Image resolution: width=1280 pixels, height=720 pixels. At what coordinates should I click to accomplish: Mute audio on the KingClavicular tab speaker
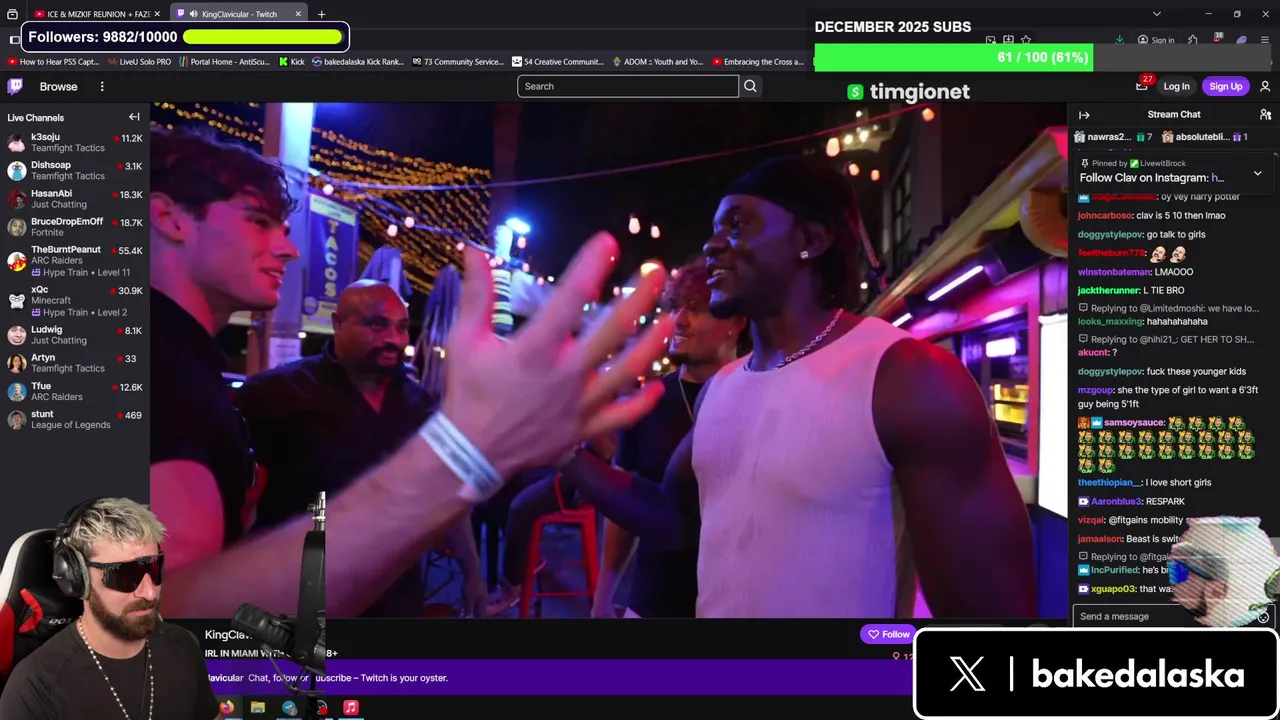(193, 14)
